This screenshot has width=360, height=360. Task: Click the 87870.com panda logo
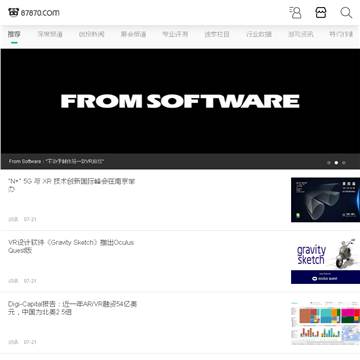coord(34,13)
